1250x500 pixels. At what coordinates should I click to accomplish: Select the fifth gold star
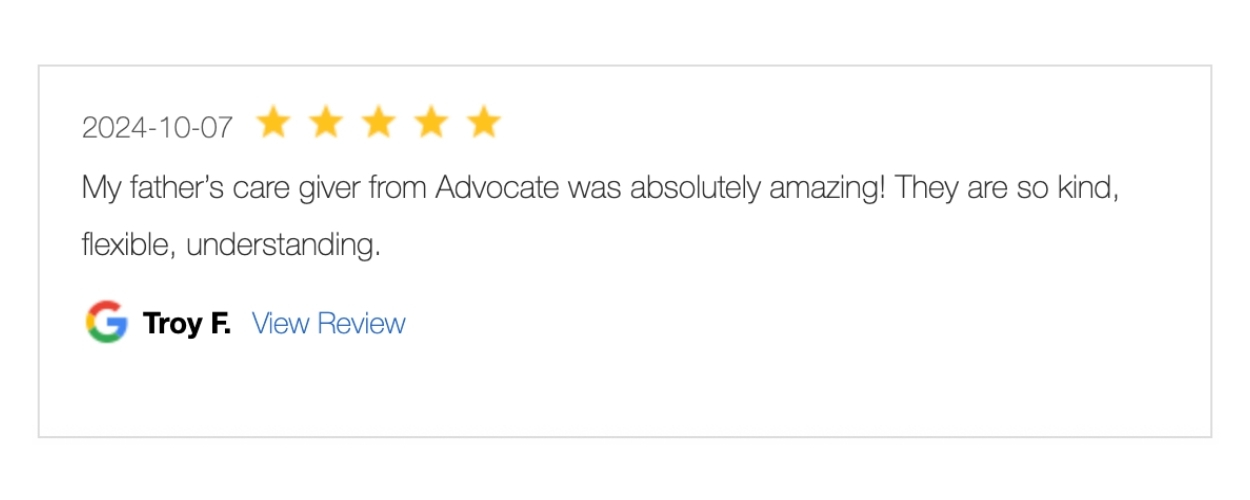point(484,123)
